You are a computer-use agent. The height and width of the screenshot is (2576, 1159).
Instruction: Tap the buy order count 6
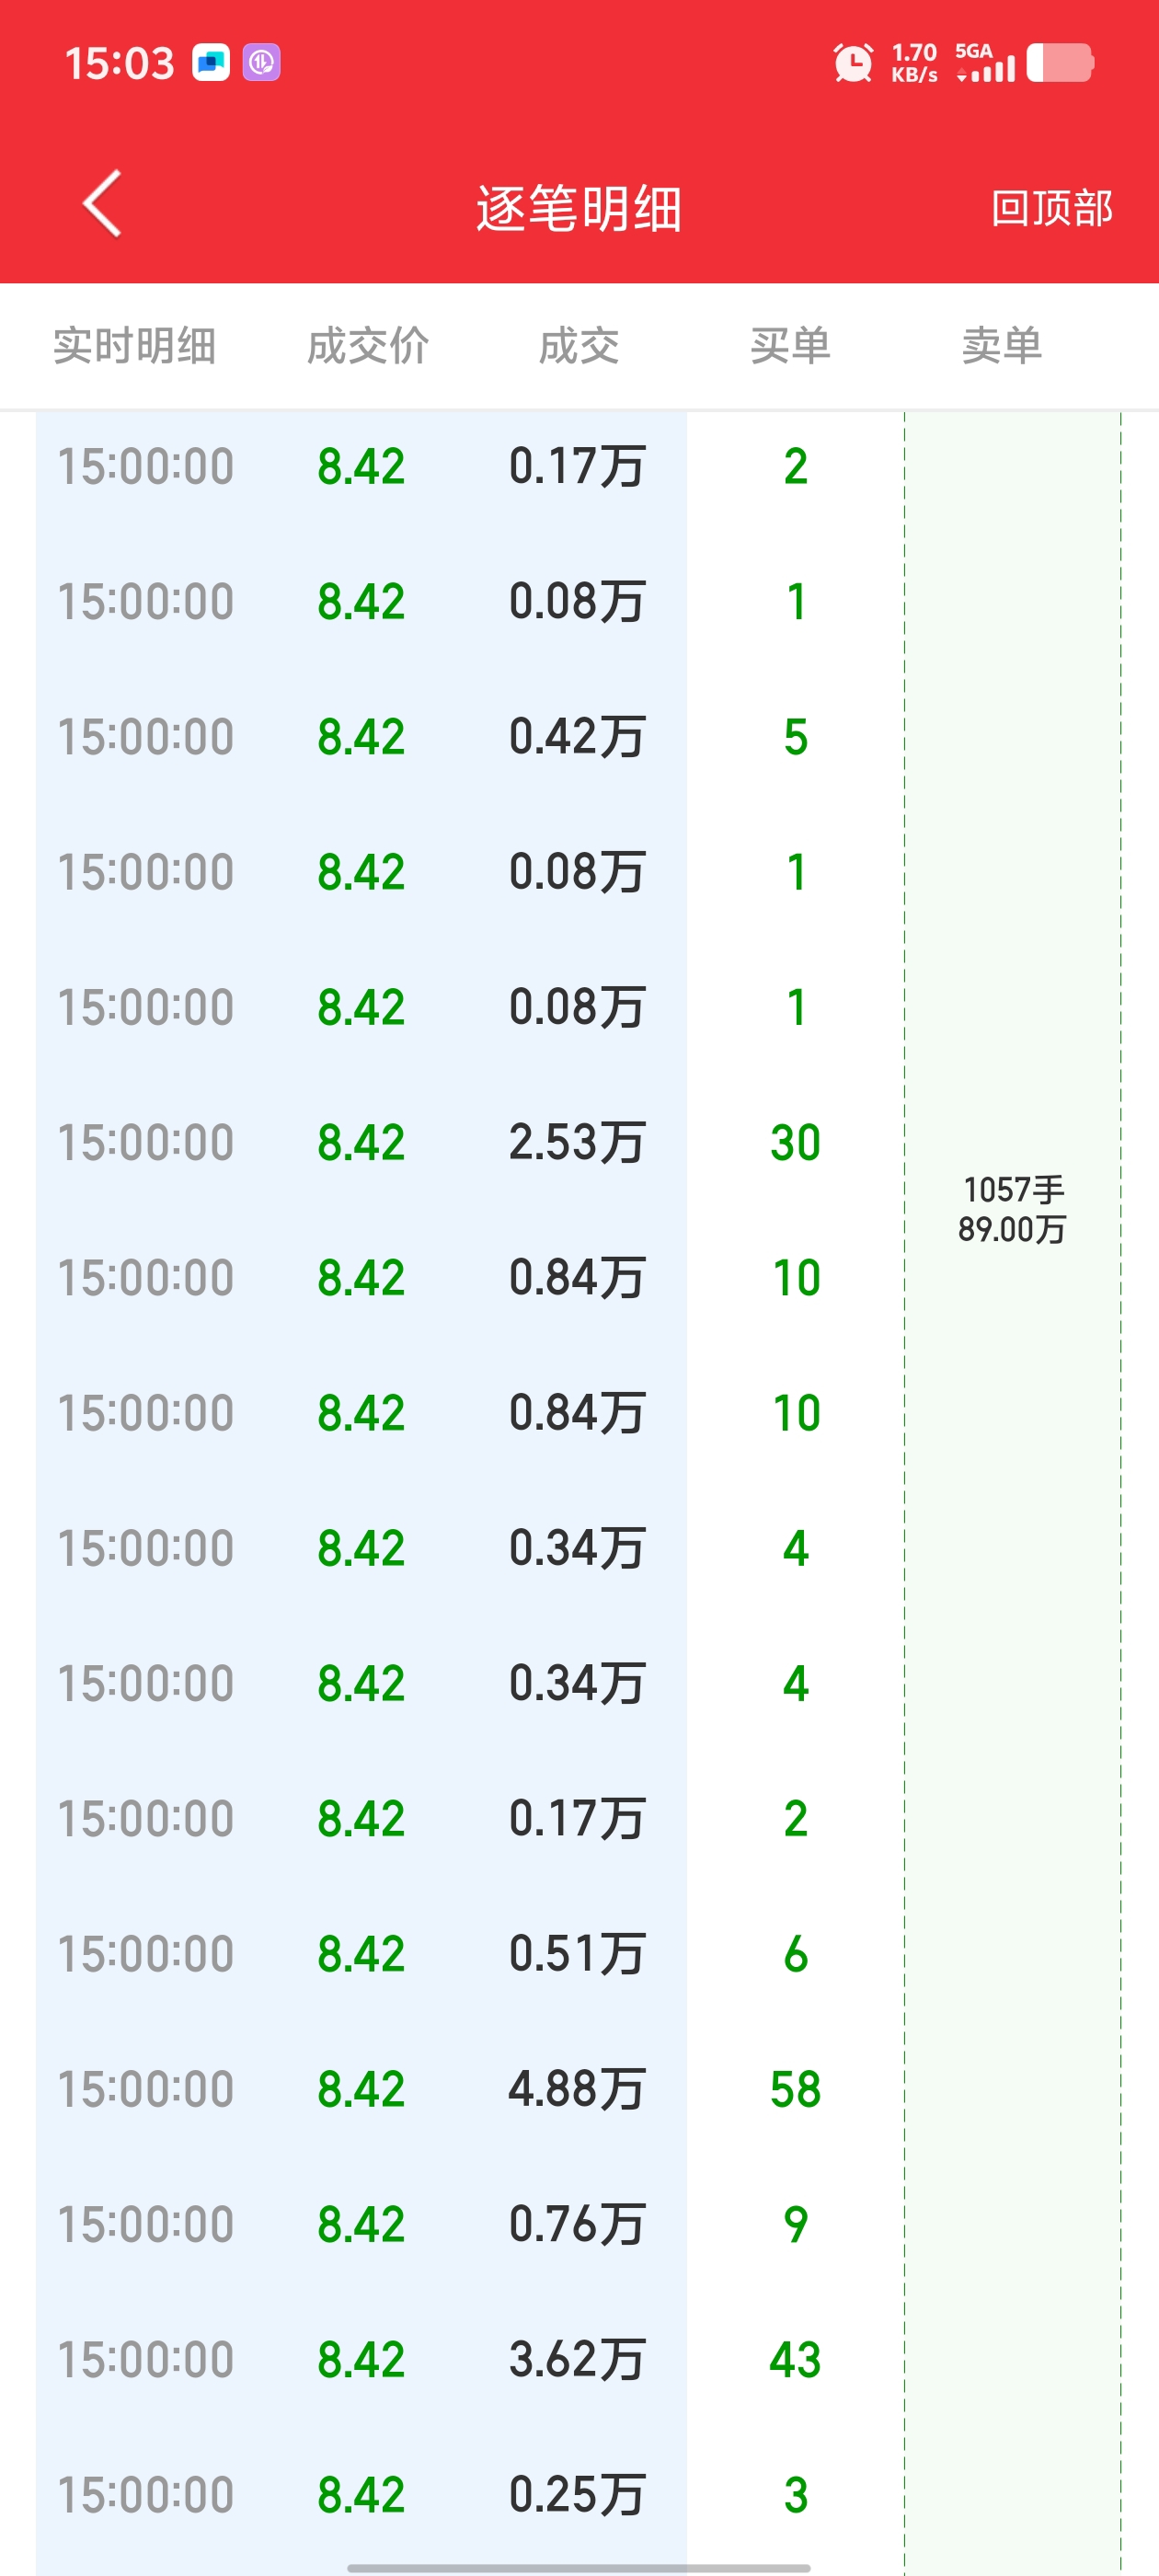[x=795, y=1954]
